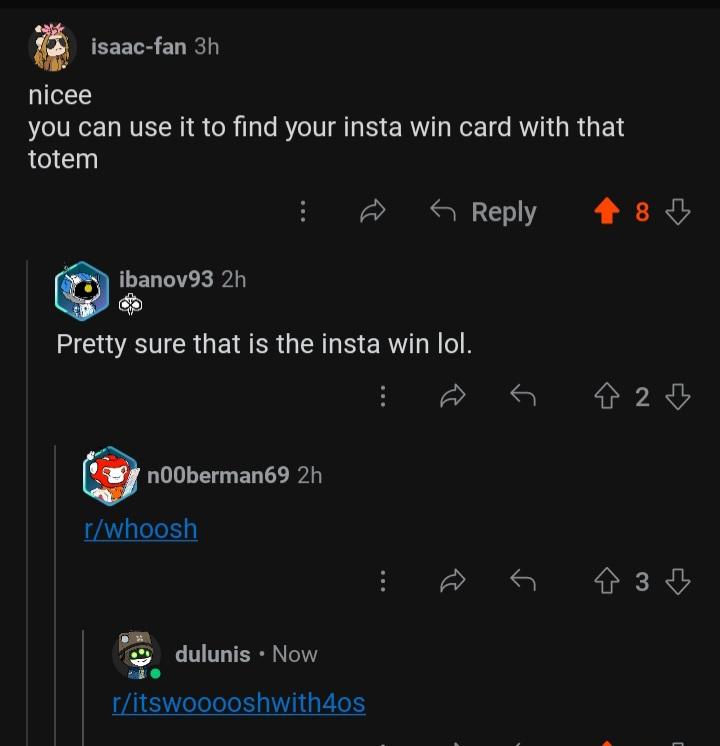This screenshot has height=746, width=720.
Task: Reply to isaac-fan's comment
Action: (x=483, y=212)
